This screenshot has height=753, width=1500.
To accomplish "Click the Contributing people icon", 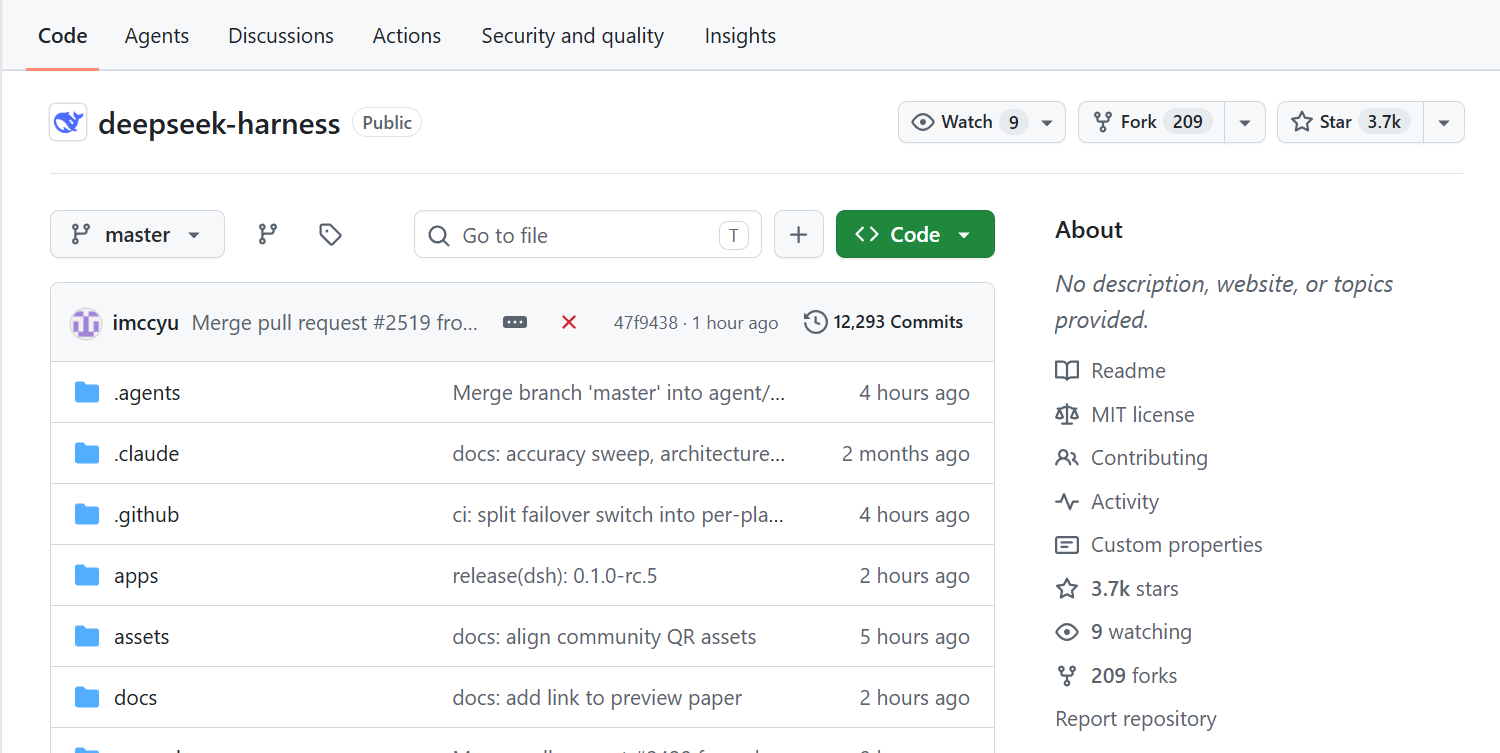I will [1067, 458].
